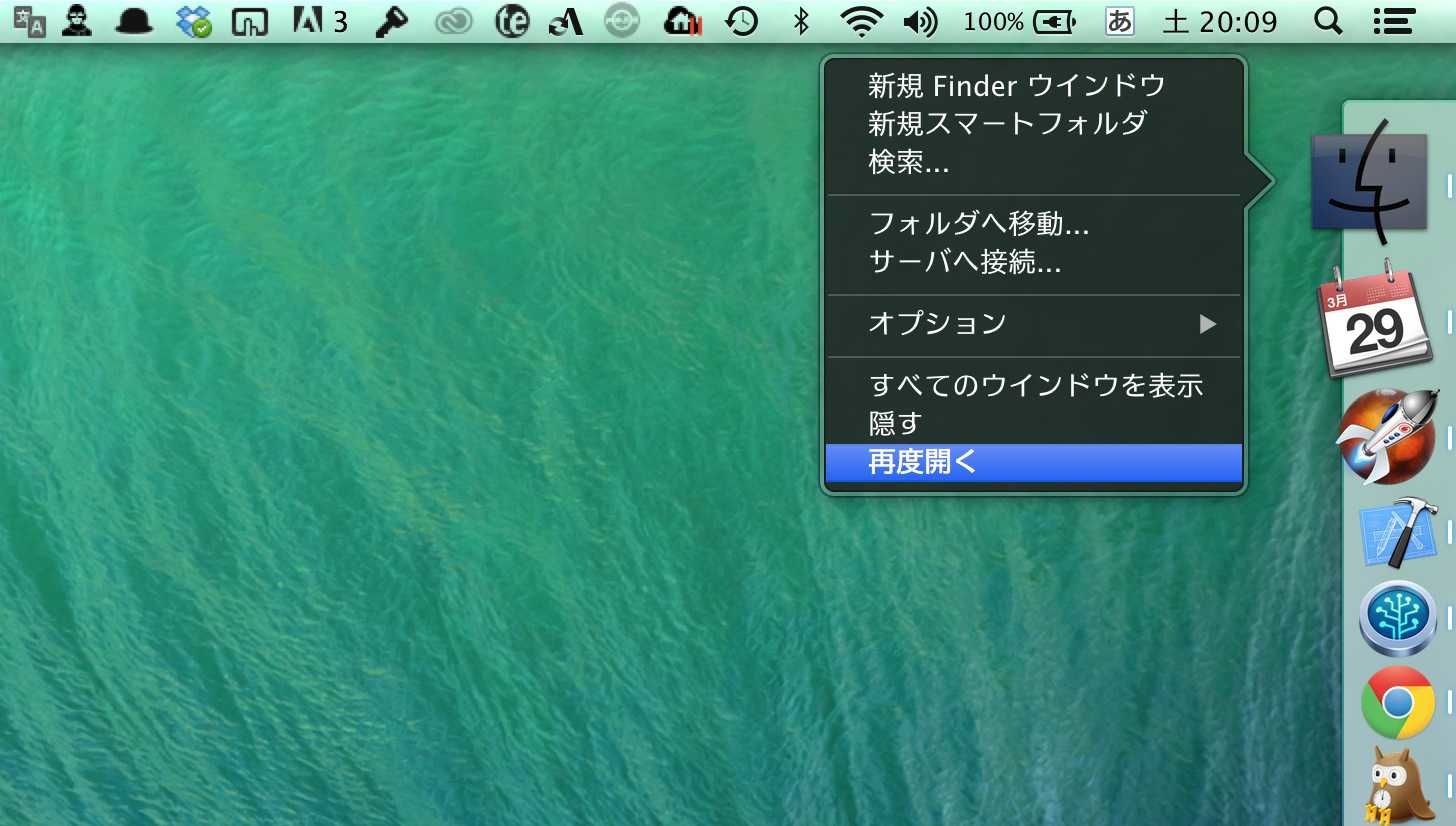1456x826 pixels.
Task: Click the TextExpander 'te' menu bar icon
Action: pyautogui.click(x=512, y=21)
